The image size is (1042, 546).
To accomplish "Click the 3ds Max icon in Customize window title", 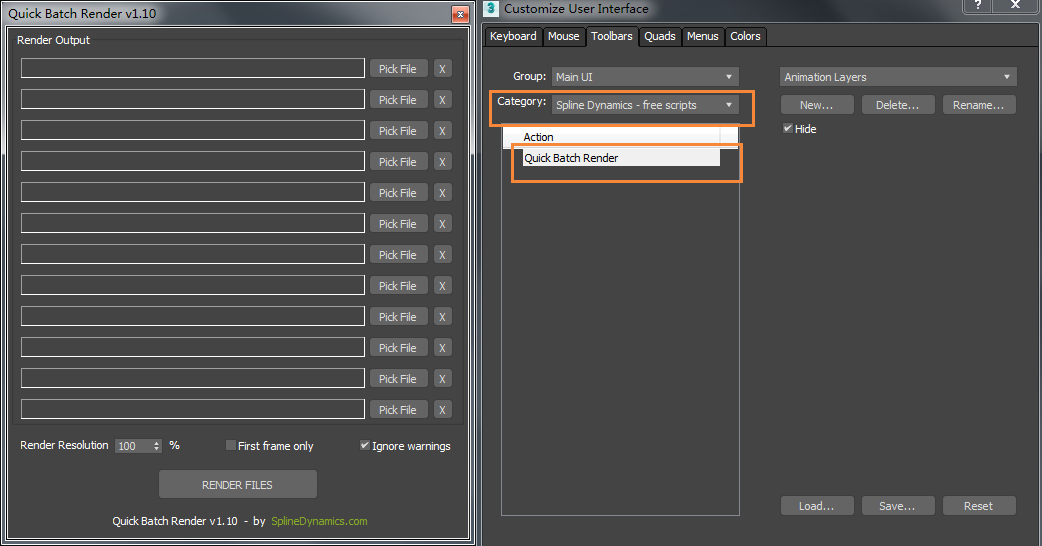I will pyautogui.click(x=491, y=9).
